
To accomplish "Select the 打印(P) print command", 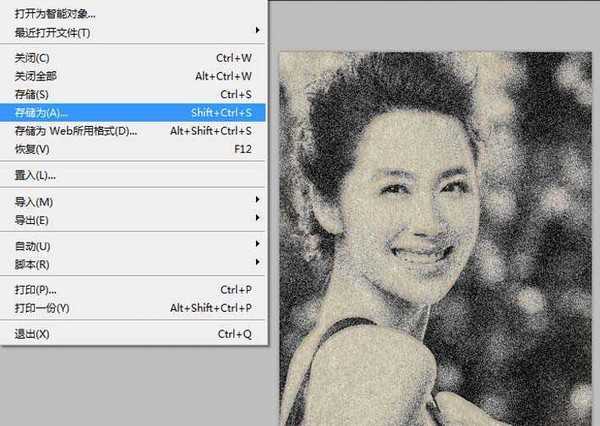I will (35, 289).
